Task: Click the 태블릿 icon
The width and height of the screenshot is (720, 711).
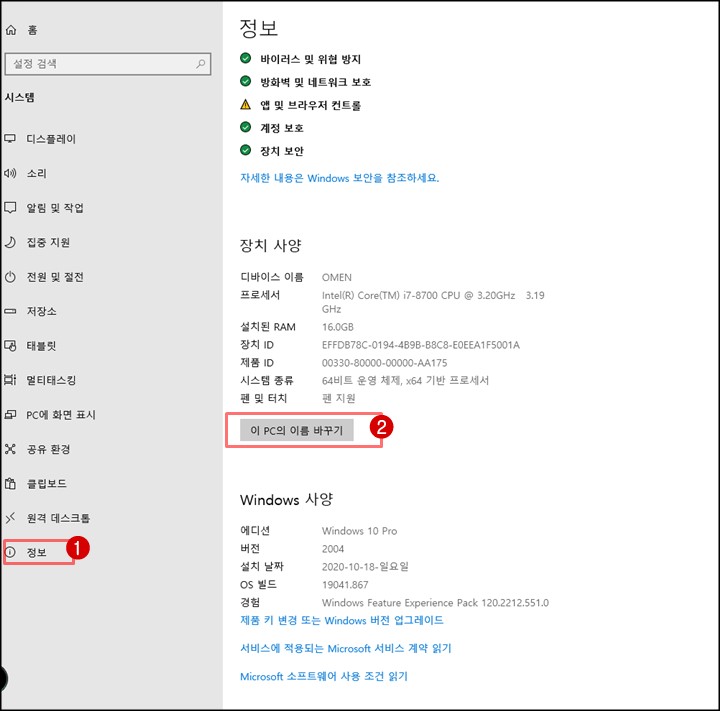Action: coord(10,345)
